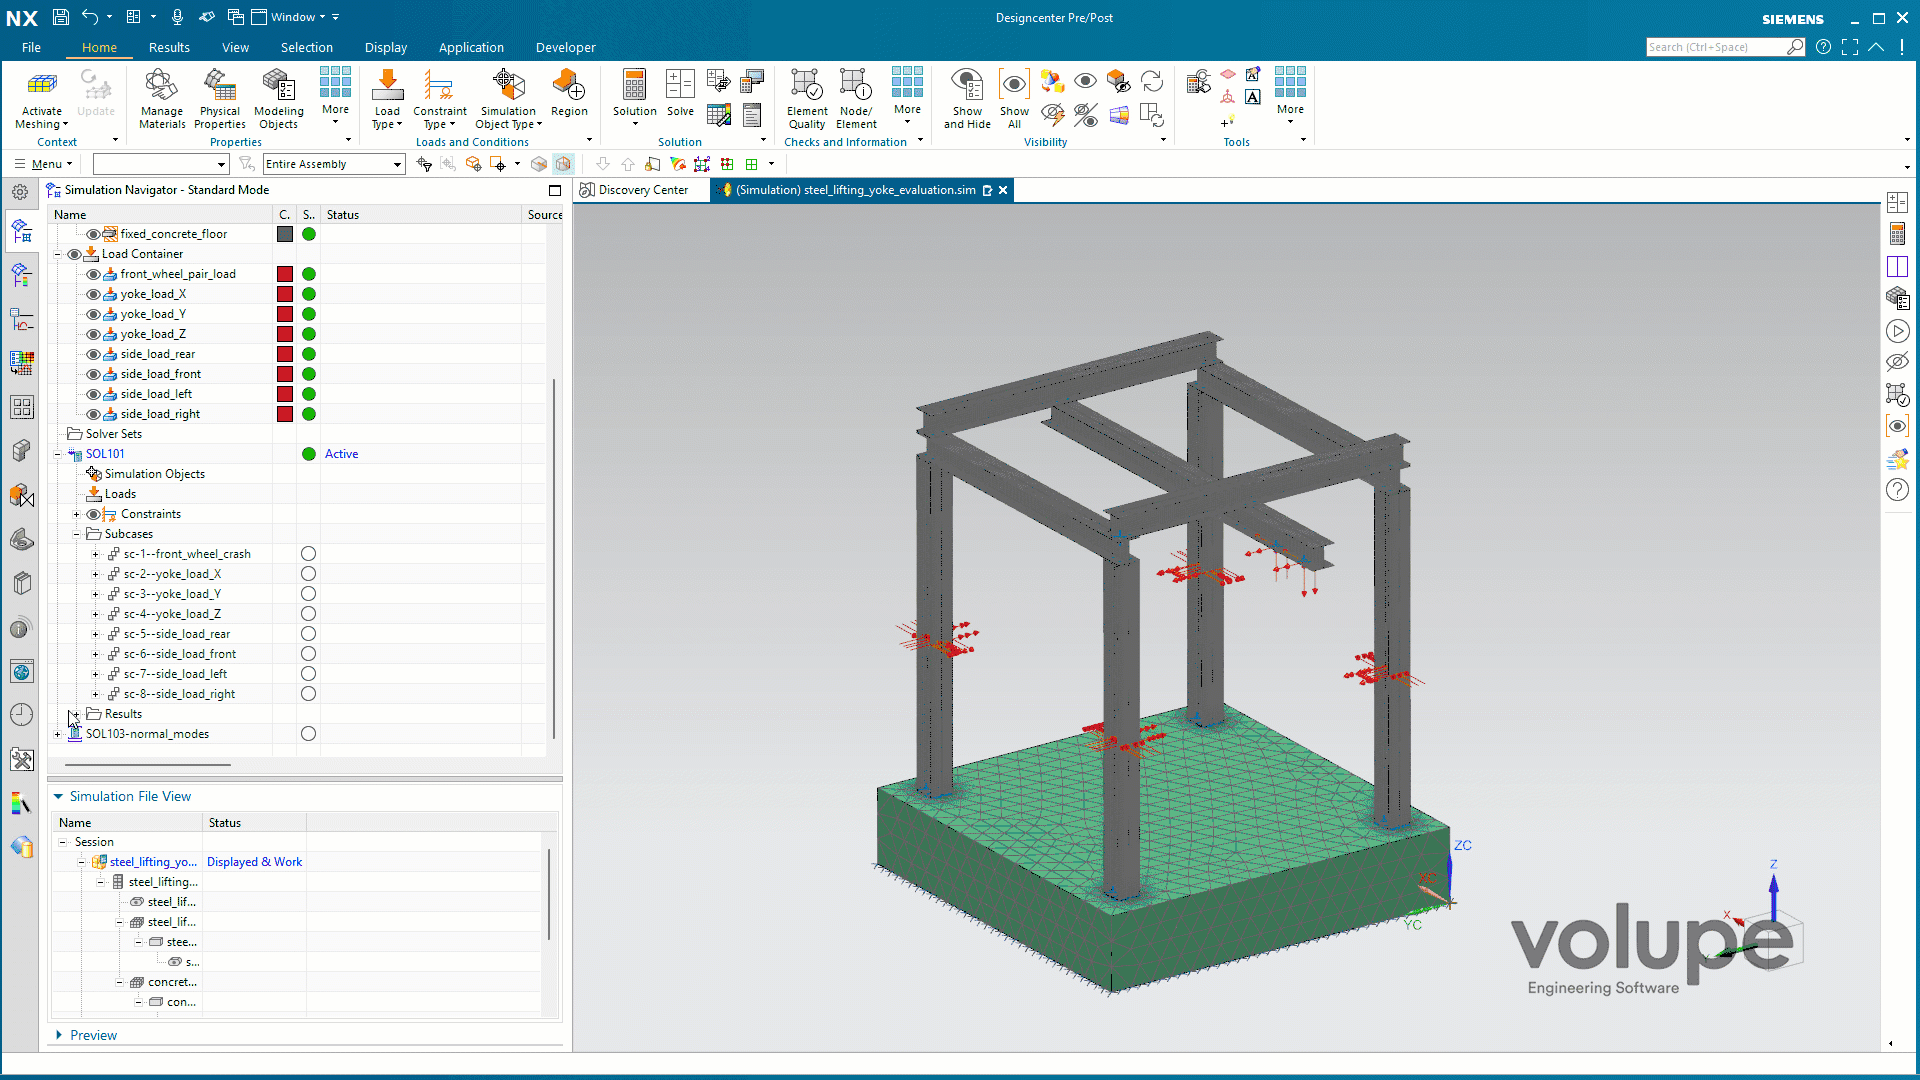Open Modeling Objects tool
Viewport: 1920px width, 1080px height.
pos(278,98)
